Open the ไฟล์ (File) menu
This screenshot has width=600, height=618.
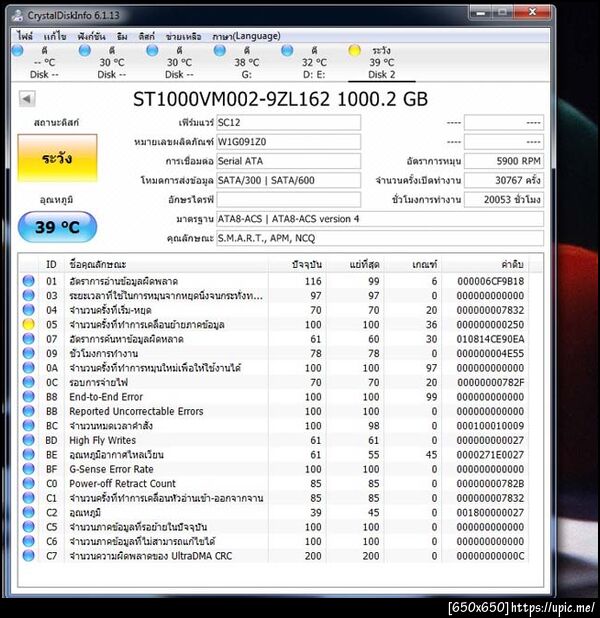click(x=24, y=36)
